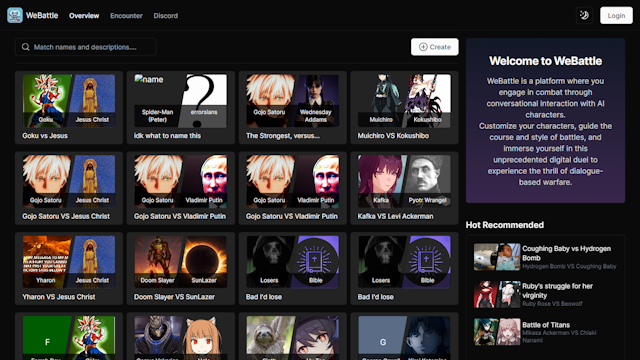The width and height of the screenshot is (640, 360).
Task: Toggle the dark mode theme icon
Action: click(584, 16)
